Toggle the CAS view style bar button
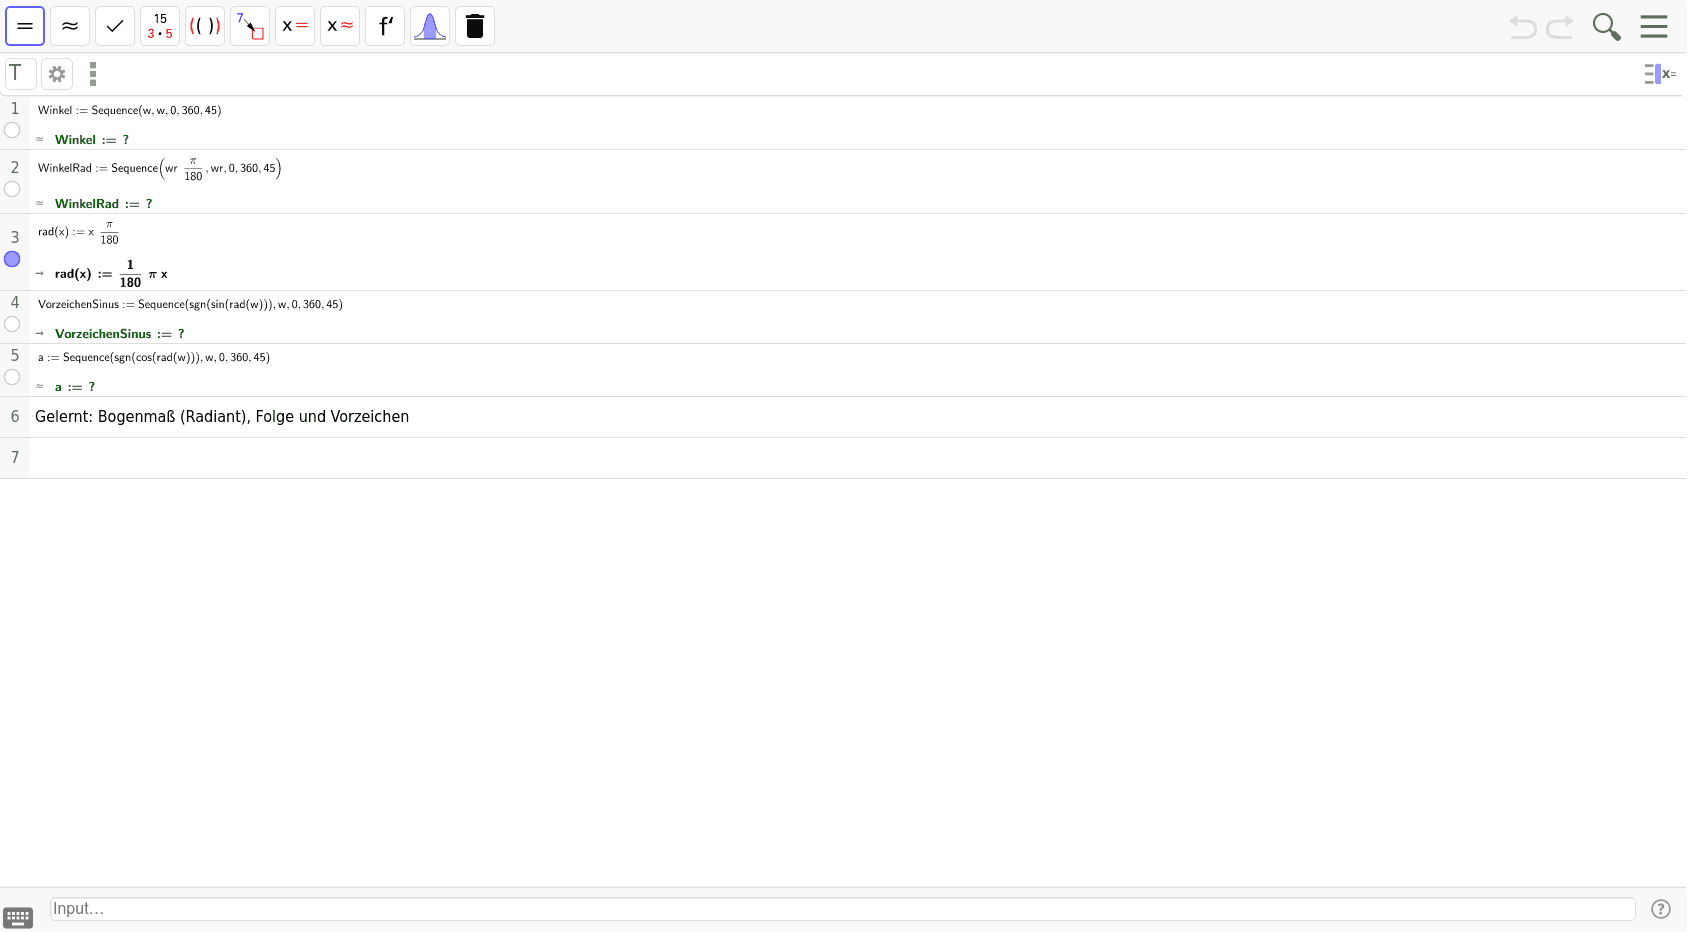Image resolution: width=1688 pixels, height=932 pixels. pos(1660,74)
